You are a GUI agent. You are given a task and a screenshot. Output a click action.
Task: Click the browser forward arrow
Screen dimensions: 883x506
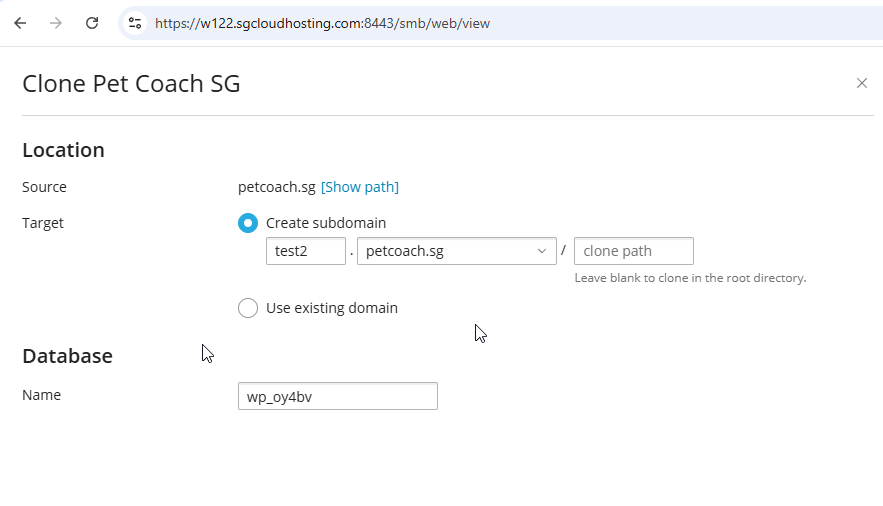(56, 23)
